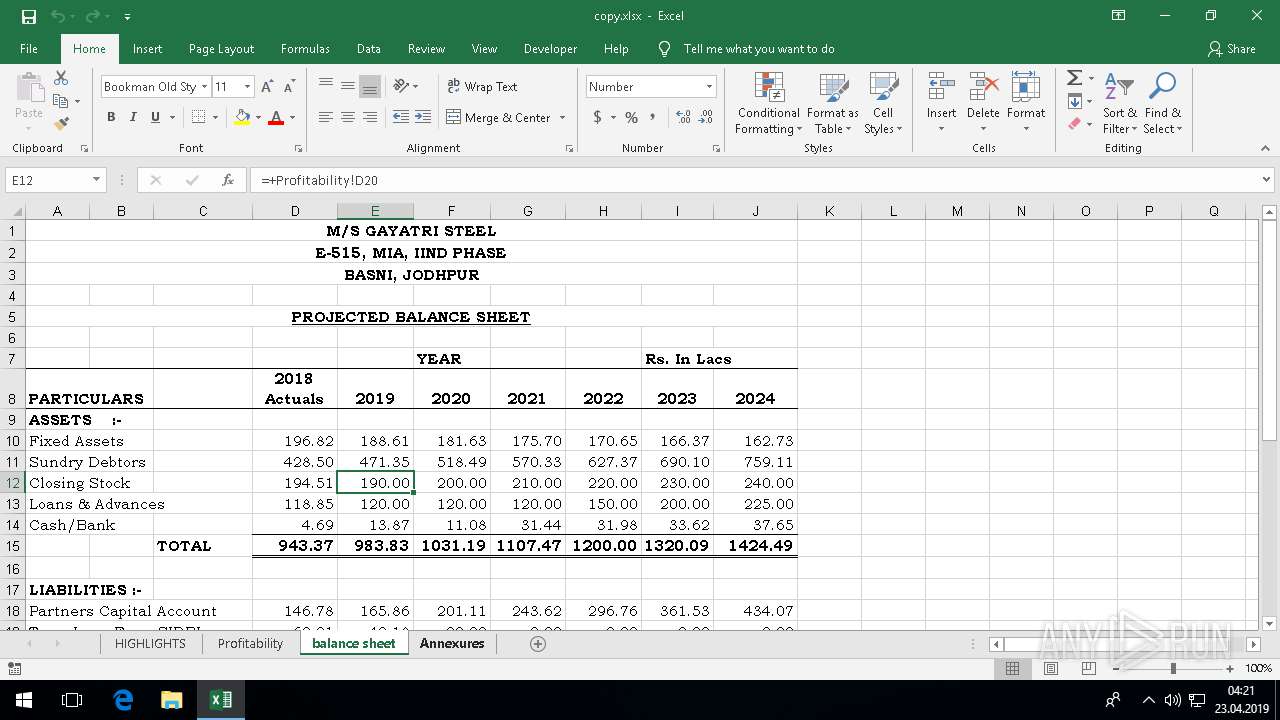Apply Comma Style format
The width and height of the screenshot is (1280, 720).
click(x=653, y=117)
